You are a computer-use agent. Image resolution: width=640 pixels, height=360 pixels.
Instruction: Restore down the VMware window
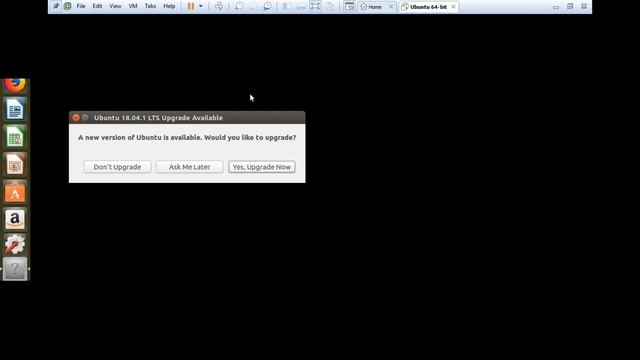point(570,6)
